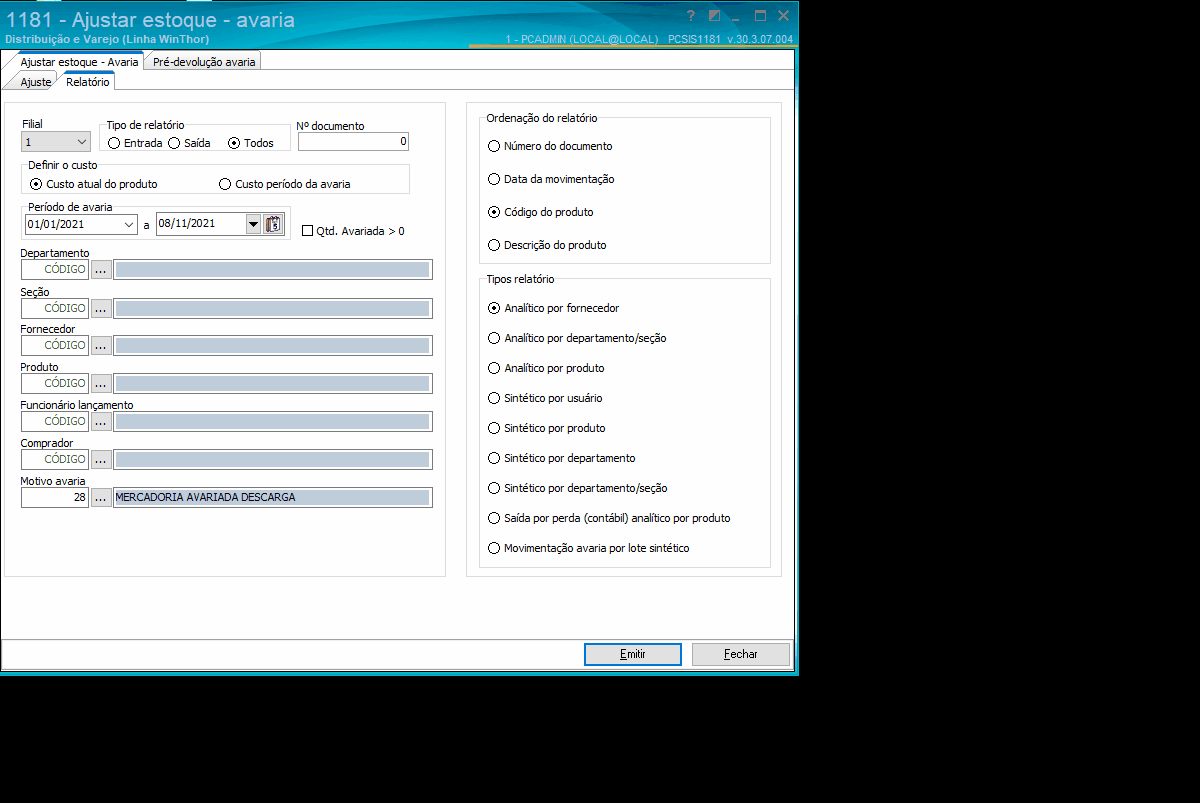
Task: Click the Fornecedor código field
Action: click(55, 345)
